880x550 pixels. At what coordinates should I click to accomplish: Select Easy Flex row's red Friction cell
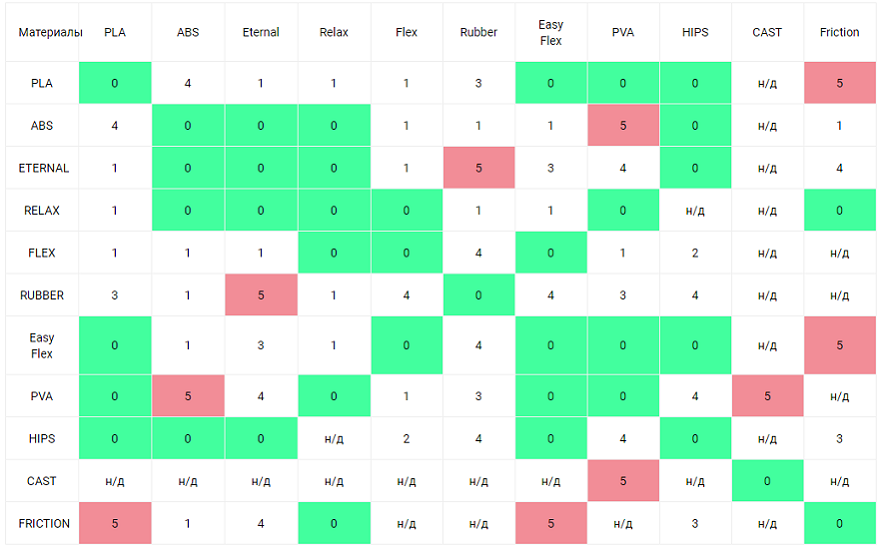pyautogui.click(x=839, y=345)
